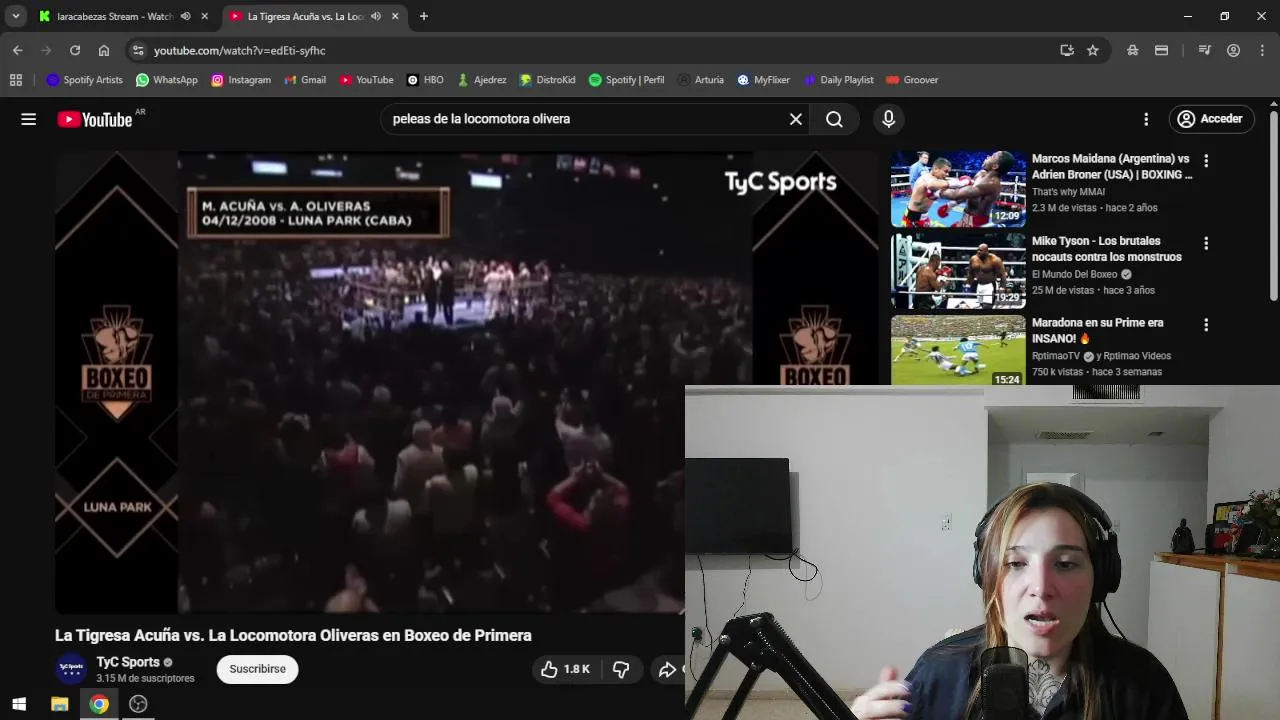This screenshot has height=720, width=1280.
Task: Open the HBO bookmark
Action: pyautogui.click(x=425, y=80)
